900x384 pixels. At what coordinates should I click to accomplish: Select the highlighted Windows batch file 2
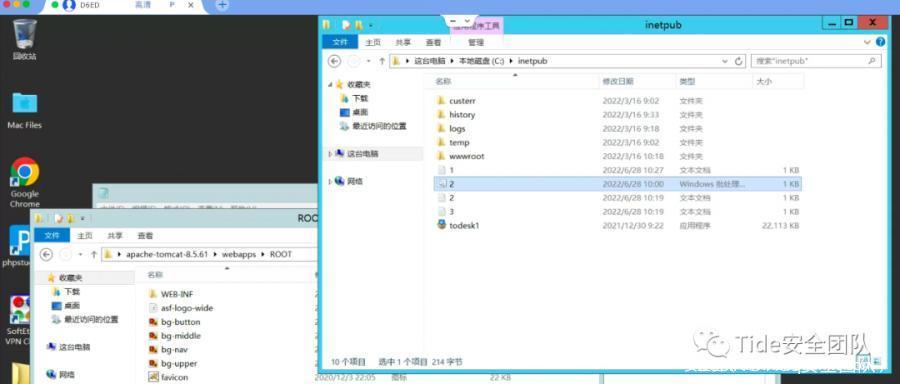point(618,184)
